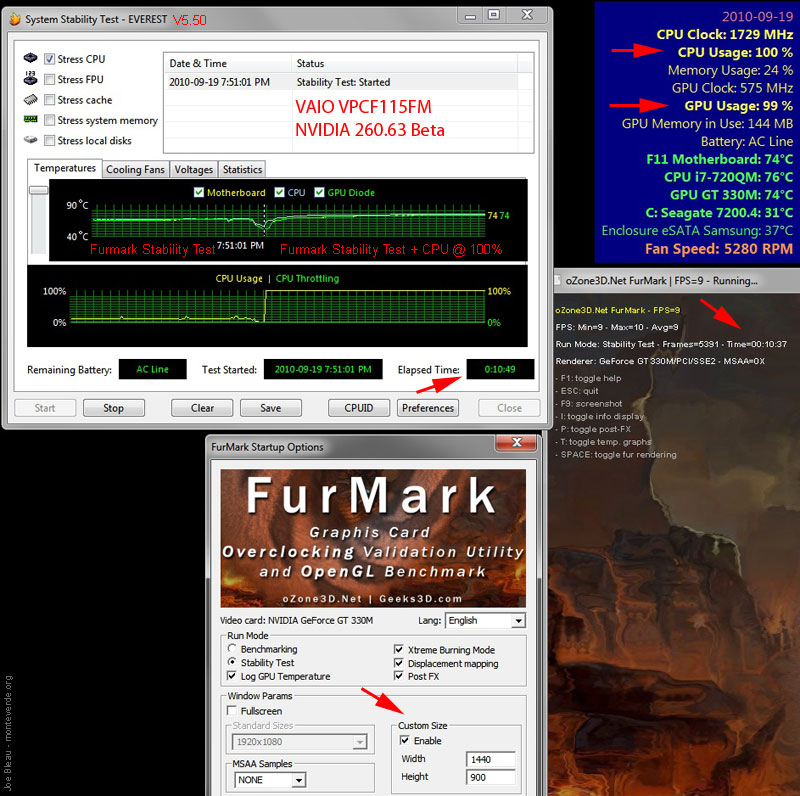Click the GPU Usage: 99 % readout
The image size is (800, 796).
tap(738, 106)
